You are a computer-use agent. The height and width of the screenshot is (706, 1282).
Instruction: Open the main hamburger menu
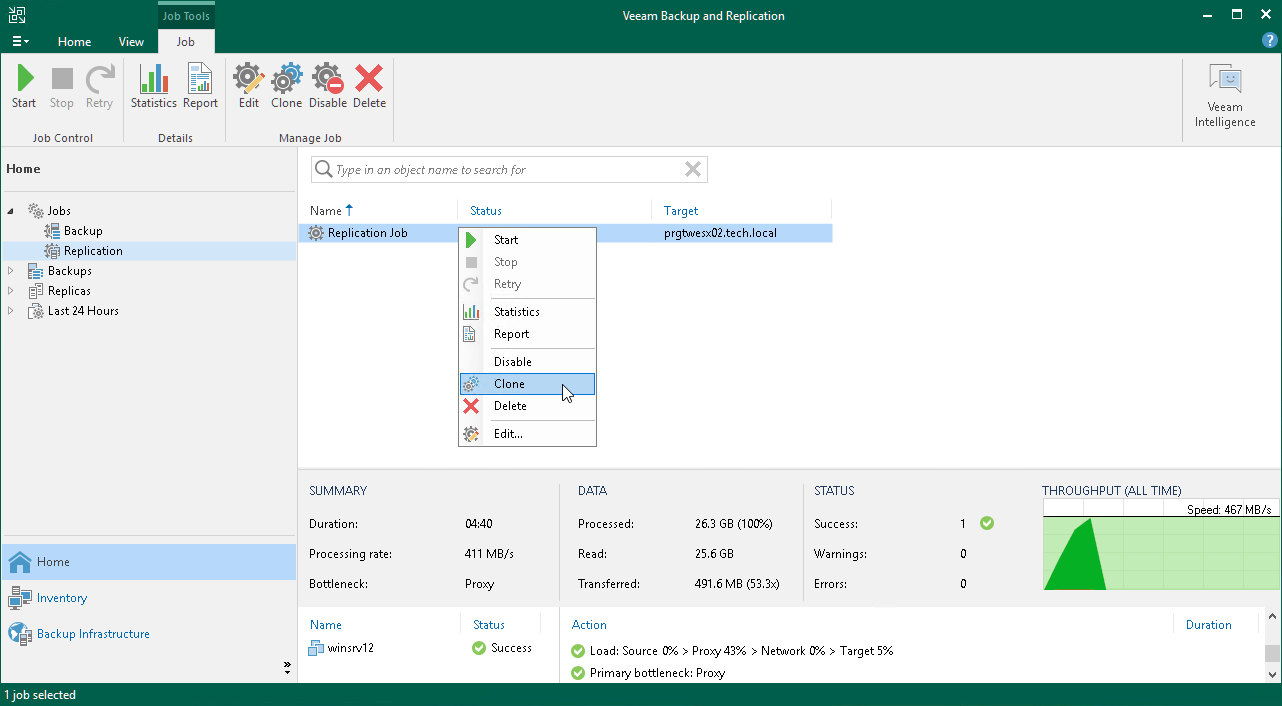tap(20, 42)
